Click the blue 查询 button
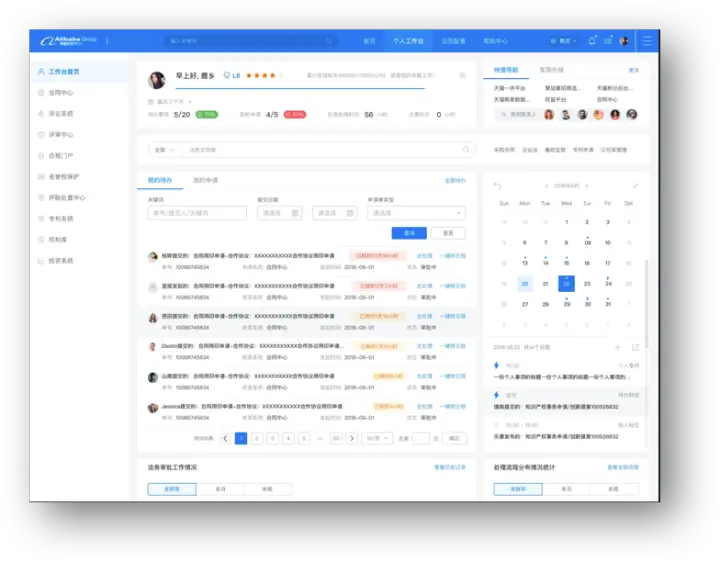Image resolution: width=720 pixels, height=562 pixels. pos(409,233)
